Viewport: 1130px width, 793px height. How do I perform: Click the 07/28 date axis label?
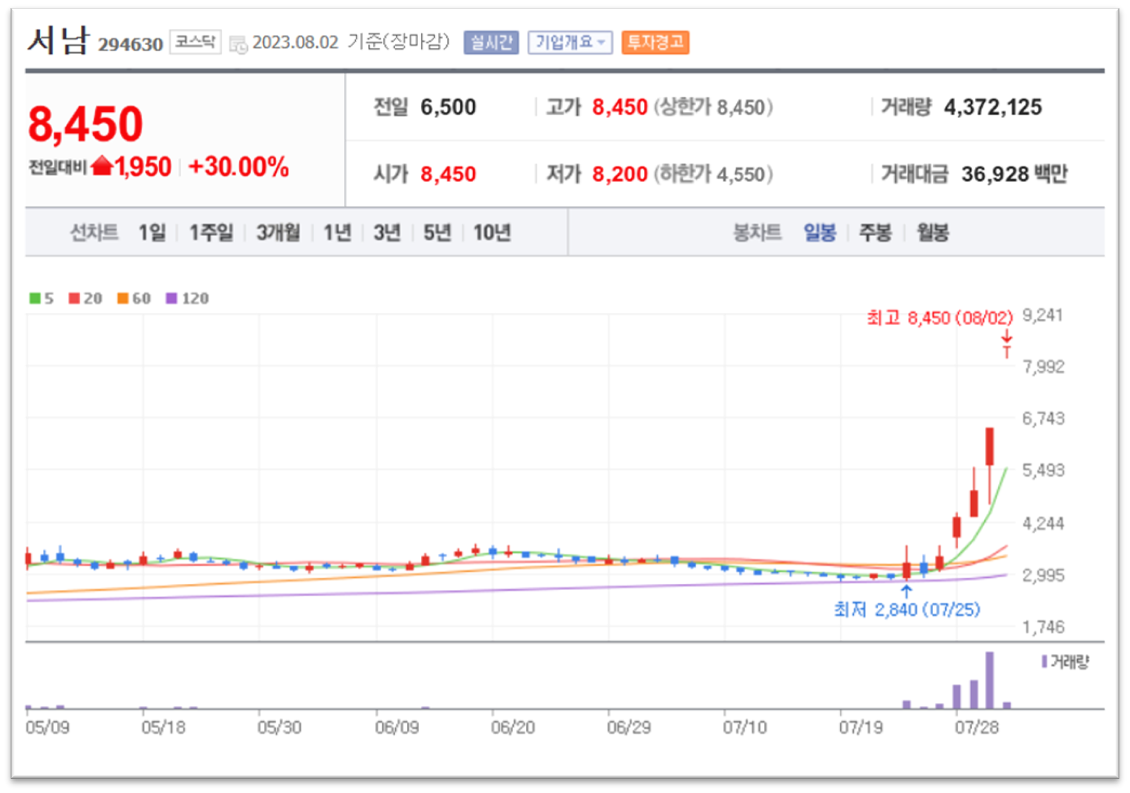pyautogui.click(x=976, y=727)
